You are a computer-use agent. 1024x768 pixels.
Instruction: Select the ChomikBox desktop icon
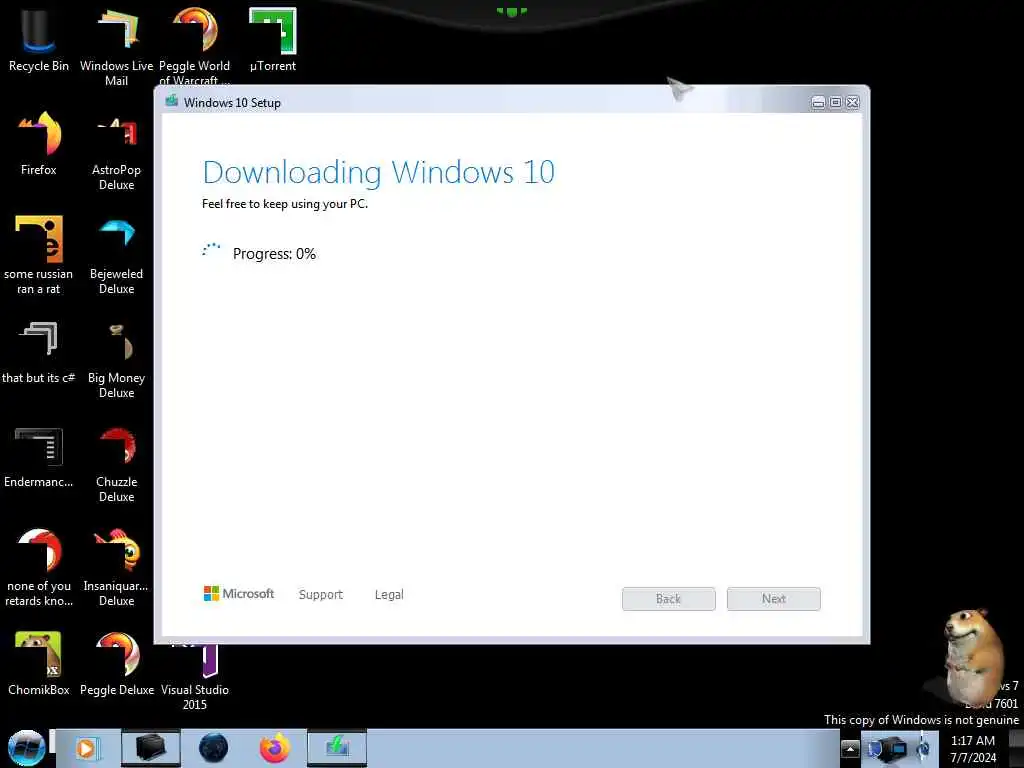[39, 662]
